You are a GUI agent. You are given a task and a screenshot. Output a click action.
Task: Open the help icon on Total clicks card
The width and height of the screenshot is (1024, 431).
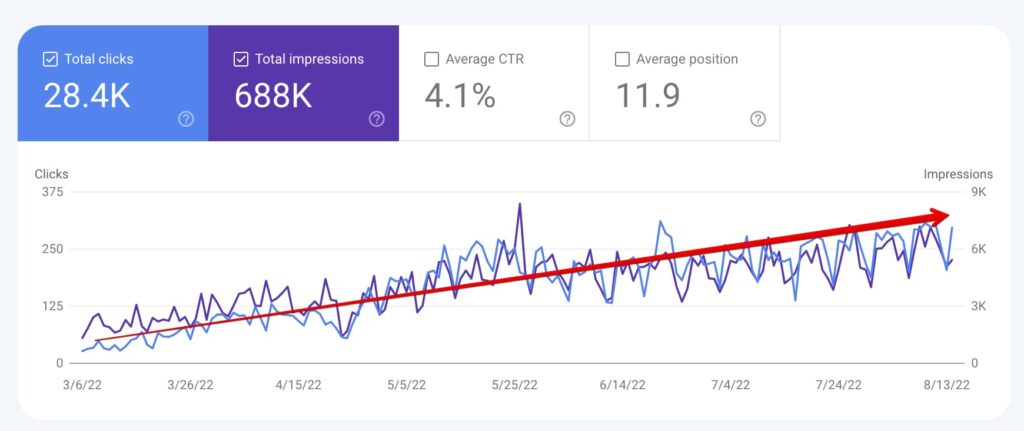[186, 119]
